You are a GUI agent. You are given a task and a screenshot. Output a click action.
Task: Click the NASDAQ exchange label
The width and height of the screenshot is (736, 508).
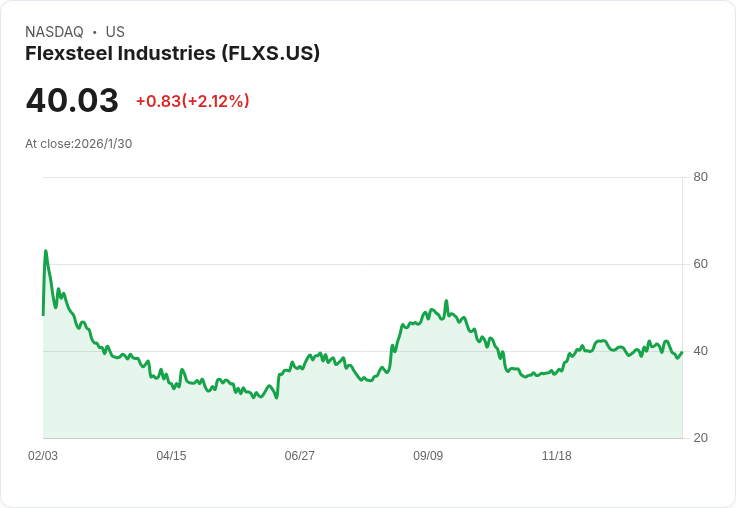[x=54, y=32]
